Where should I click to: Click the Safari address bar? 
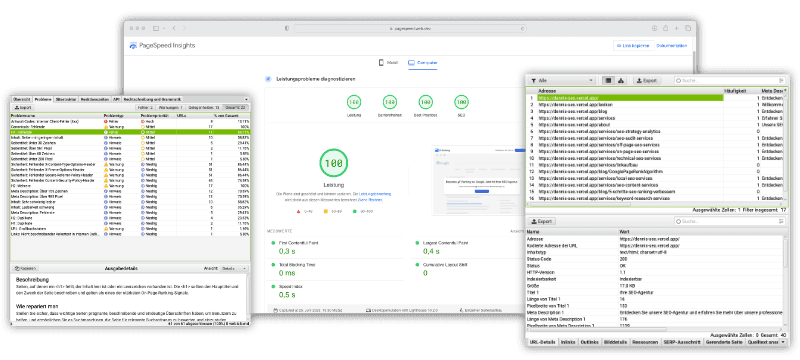point(410,29)
